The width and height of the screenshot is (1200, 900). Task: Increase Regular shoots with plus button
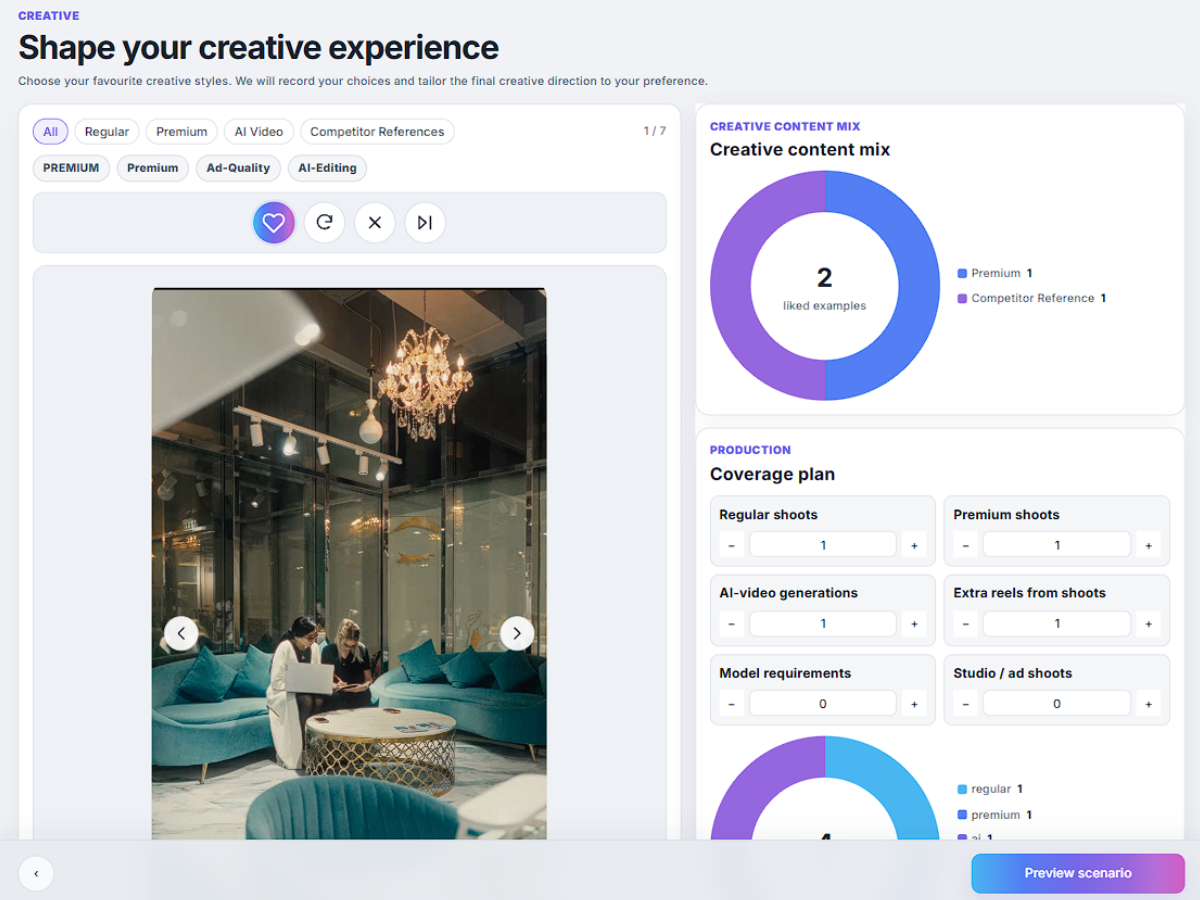[x=914, y=545]
